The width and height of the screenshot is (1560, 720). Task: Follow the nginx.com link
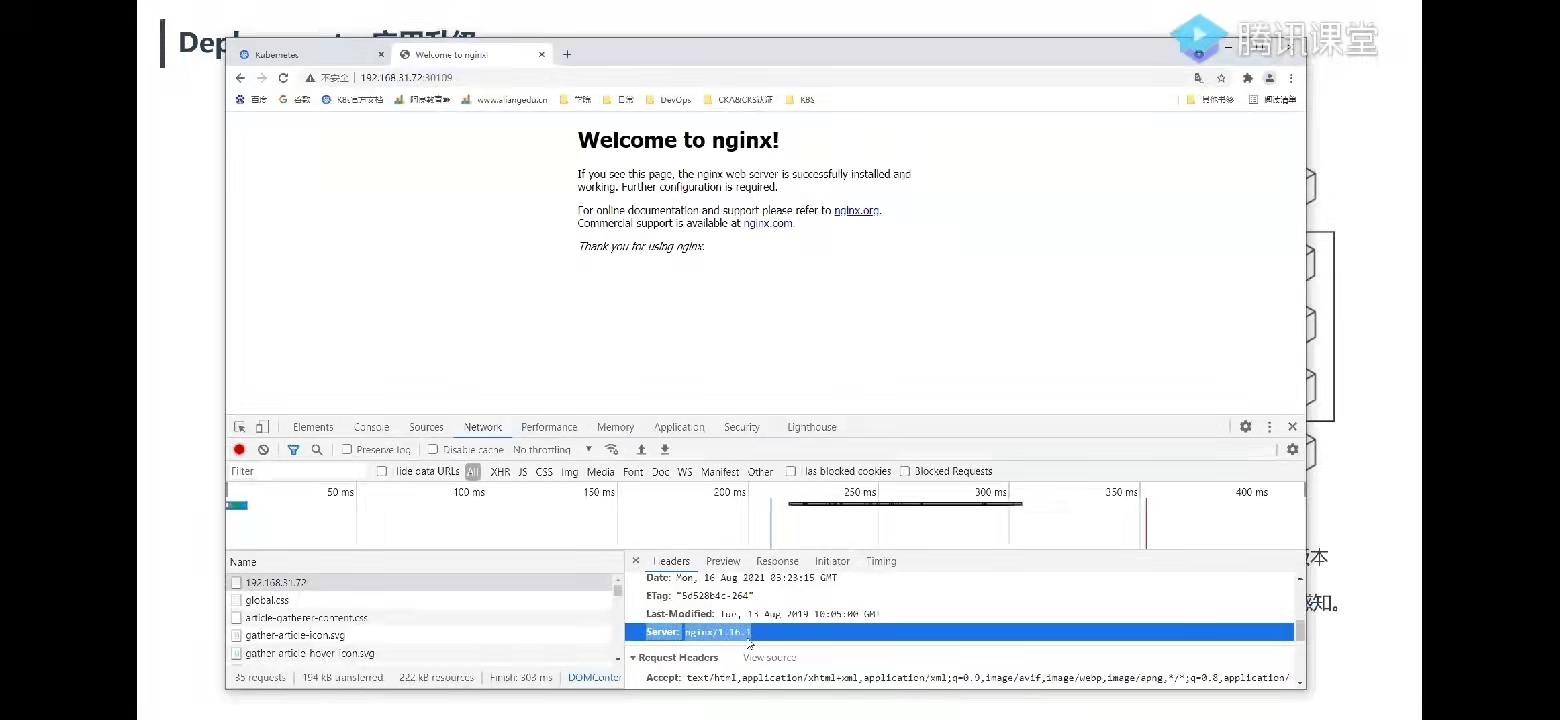tap(767, 224)
